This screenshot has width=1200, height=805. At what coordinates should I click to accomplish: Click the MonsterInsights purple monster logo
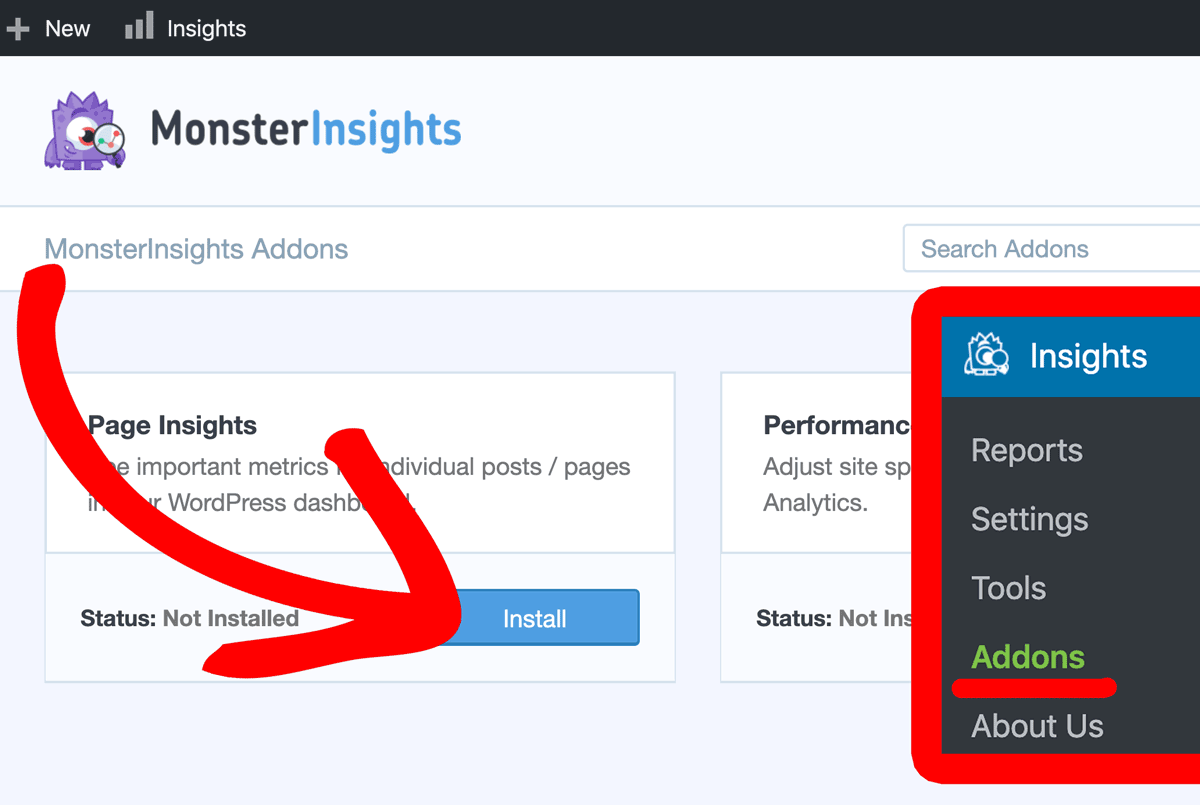86,131
